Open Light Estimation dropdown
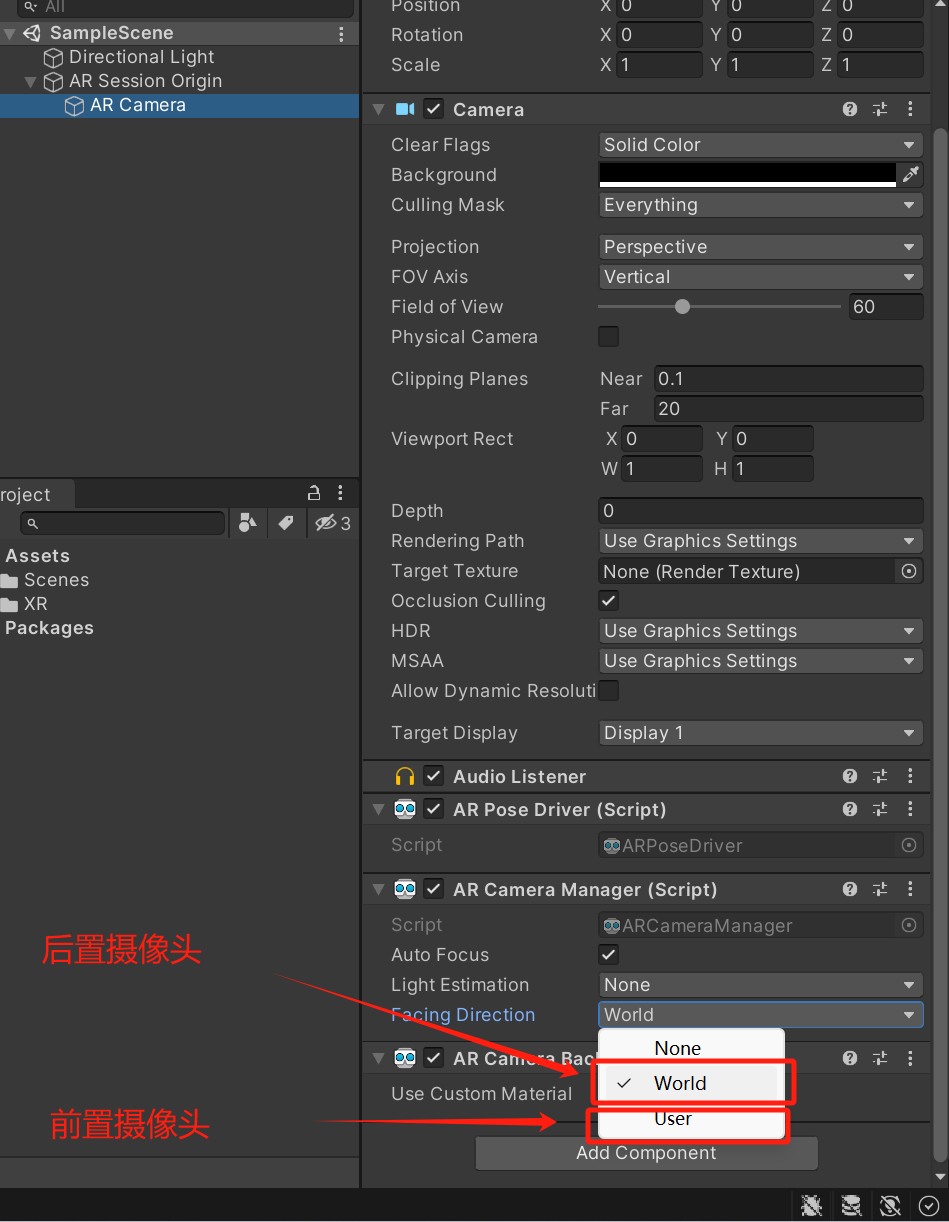 click(x=760, y=985)
